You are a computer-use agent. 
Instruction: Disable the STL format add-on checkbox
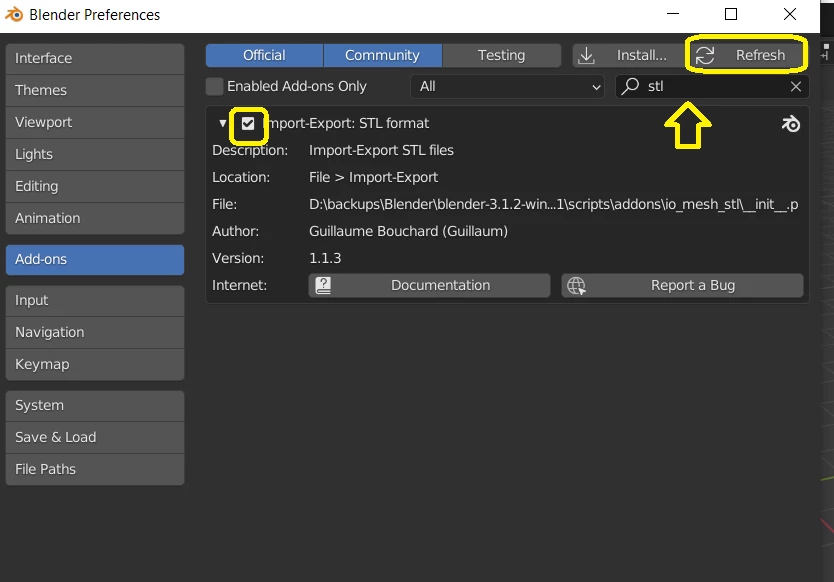pos(248,124)
